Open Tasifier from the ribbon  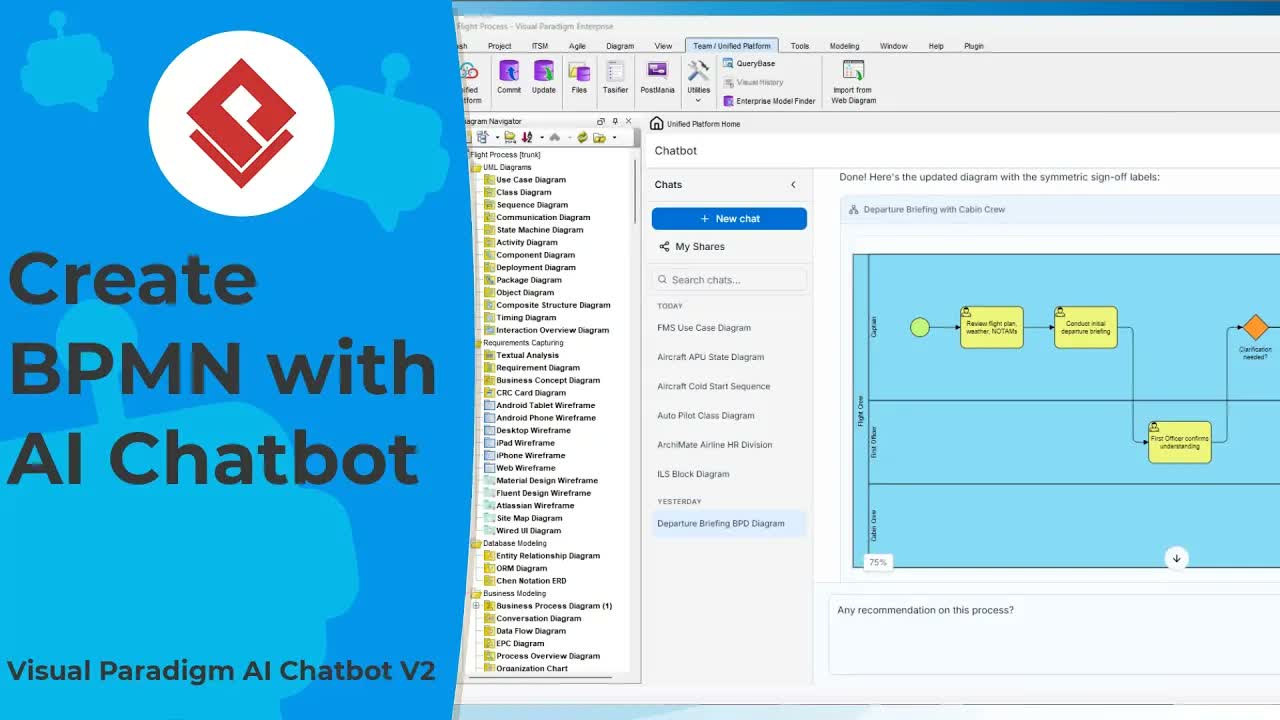pyautogui.click(x=615, y=78)
